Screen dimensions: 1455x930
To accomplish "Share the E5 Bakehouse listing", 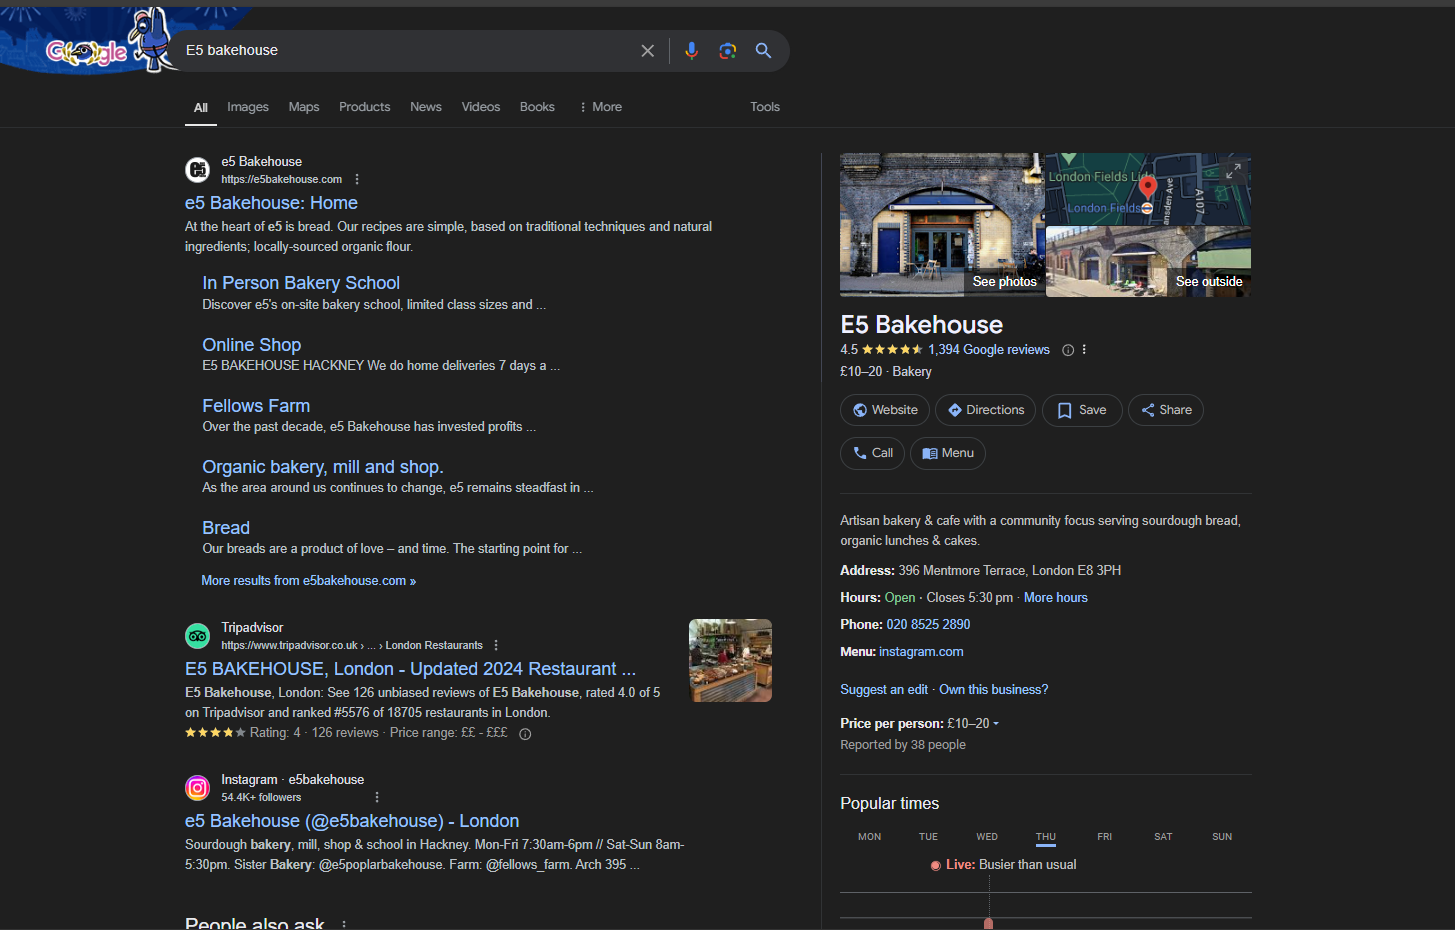I will point(1166,410).
